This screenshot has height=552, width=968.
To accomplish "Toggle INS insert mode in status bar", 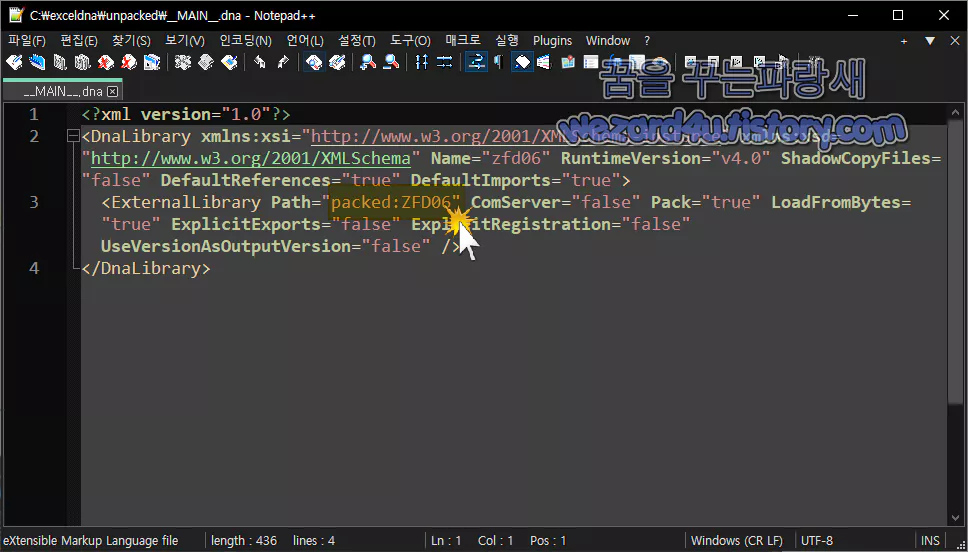I will pos(931,540).
